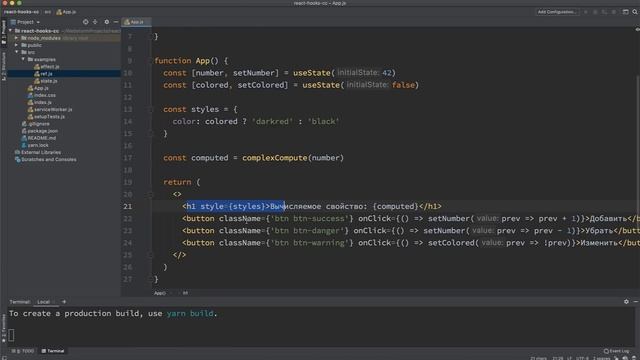This screenshot has width=640, height=360.
Task: Open the Favorites side tool tab
Action: (x=4, y=329)
